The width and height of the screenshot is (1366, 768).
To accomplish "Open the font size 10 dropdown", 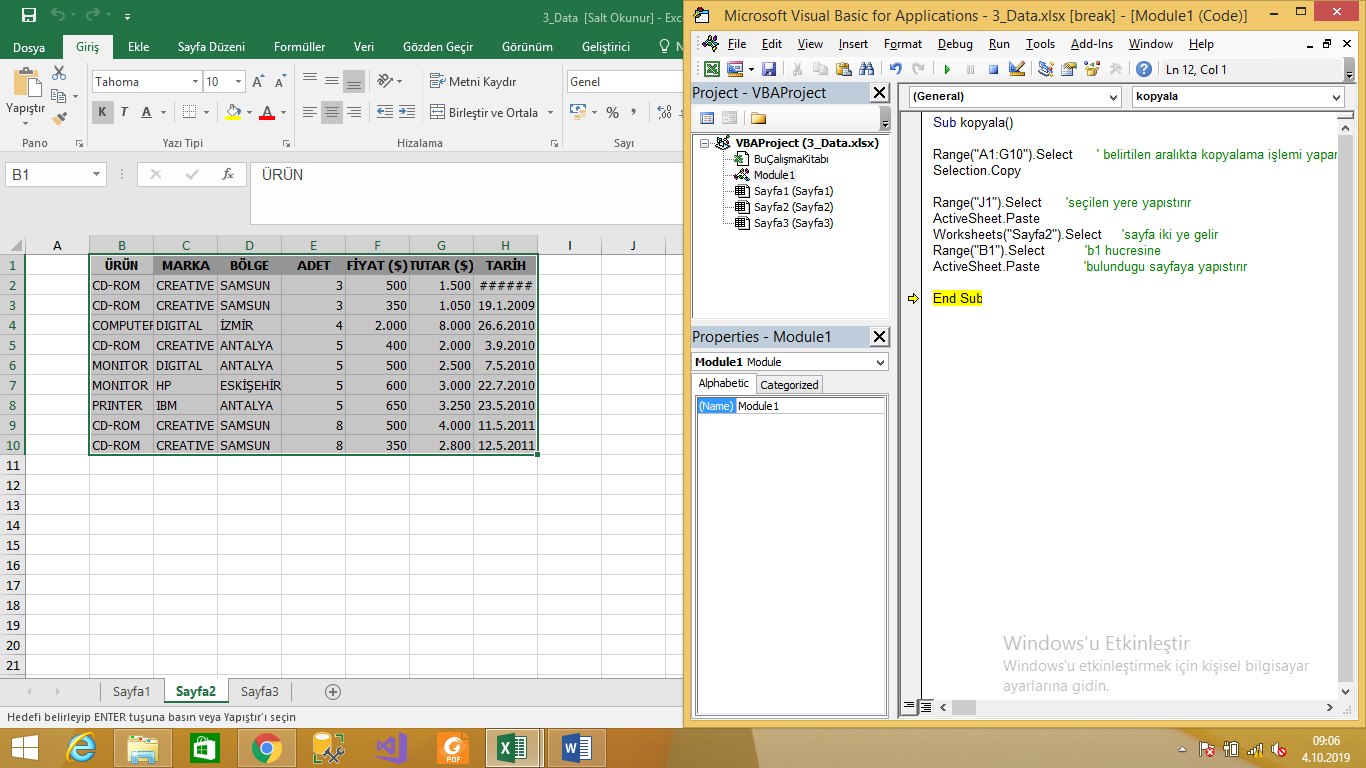I will click(238, 82).
